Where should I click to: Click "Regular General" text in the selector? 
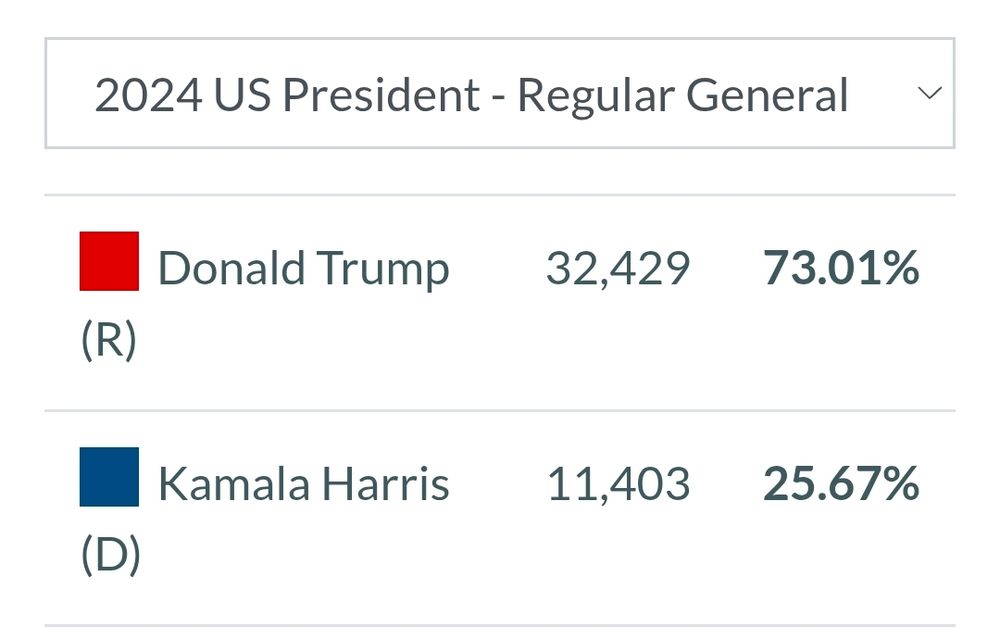(x=683, y=96)
